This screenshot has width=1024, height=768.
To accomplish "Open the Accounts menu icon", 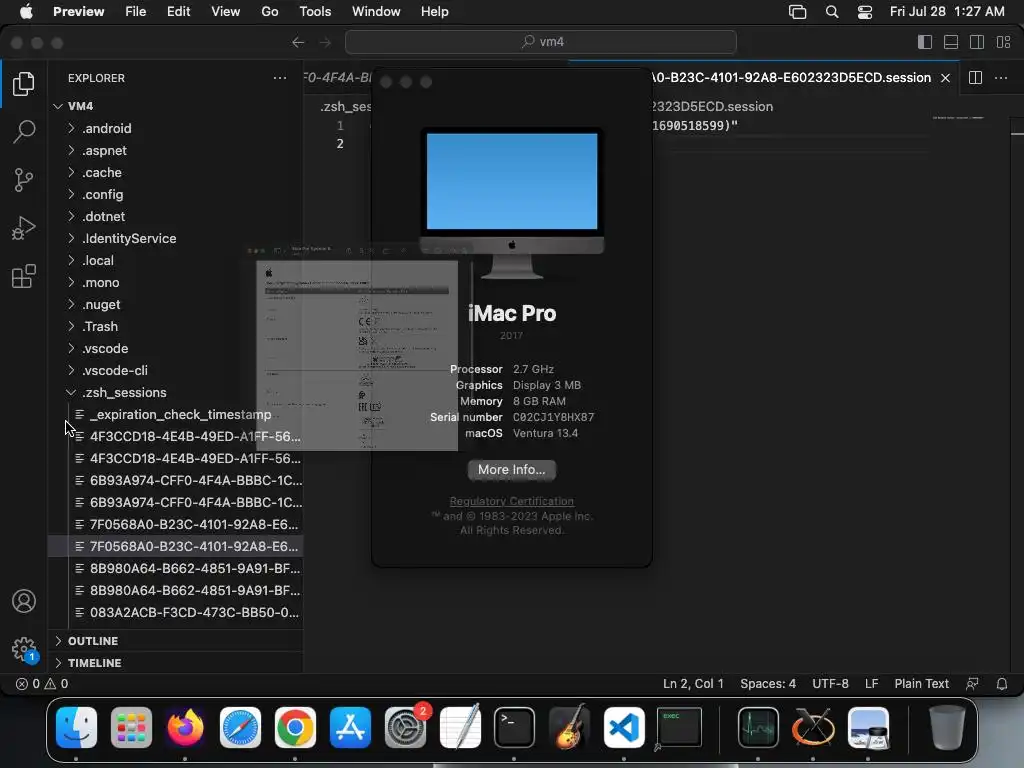I will (x=24, y=601).
